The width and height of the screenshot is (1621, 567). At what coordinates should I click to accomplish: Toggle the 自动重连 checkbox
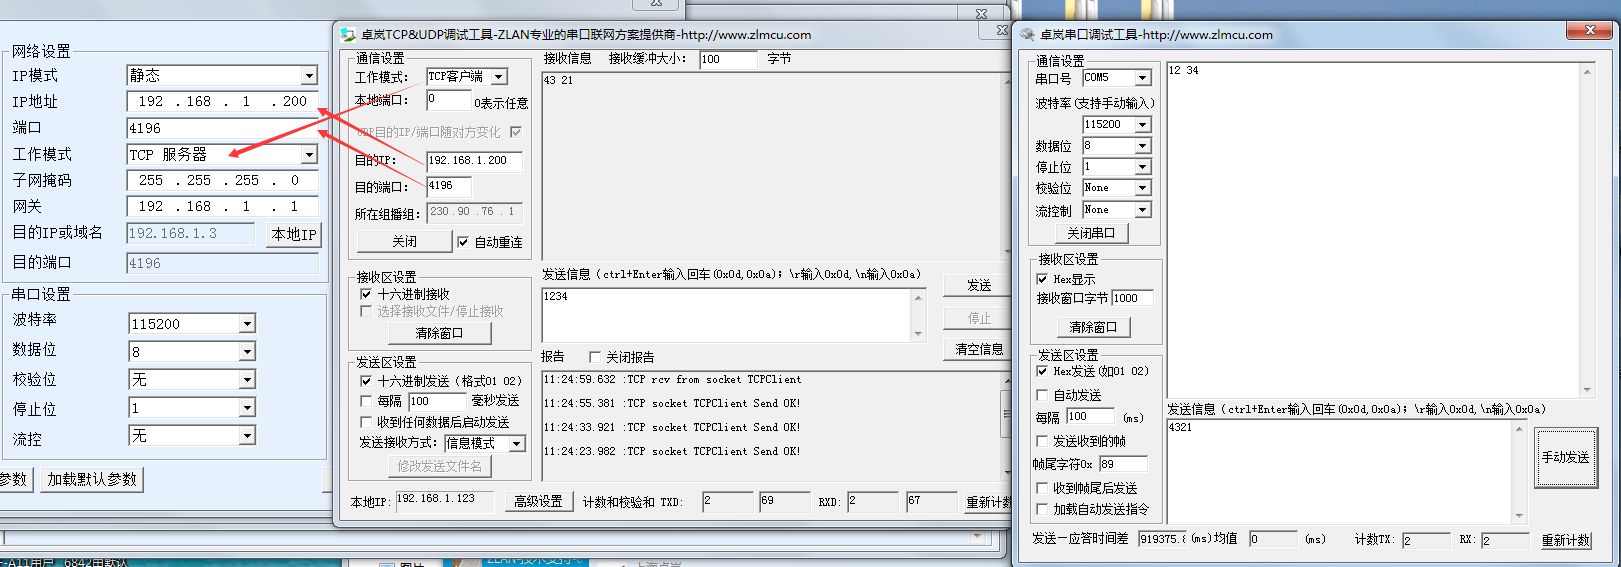(463, 242)
